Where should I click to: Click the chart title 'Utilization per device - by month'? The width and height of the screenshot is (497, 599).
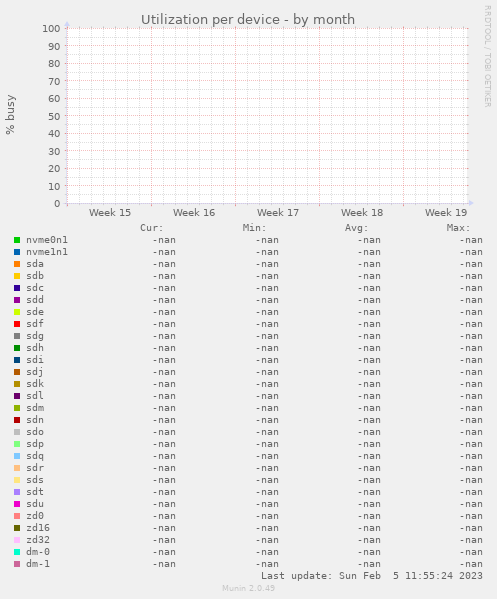coord(248,19)
